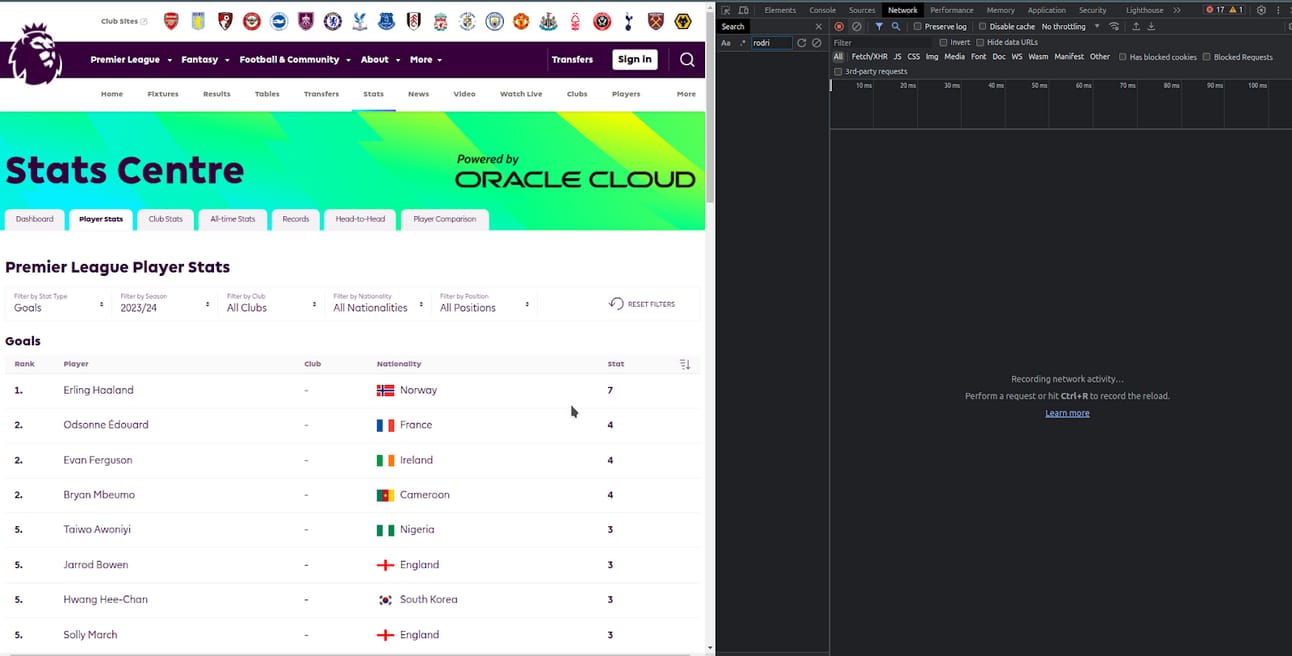Open the Filter by Position dropdown
The image size is (1292, 656).
(484, 303)
